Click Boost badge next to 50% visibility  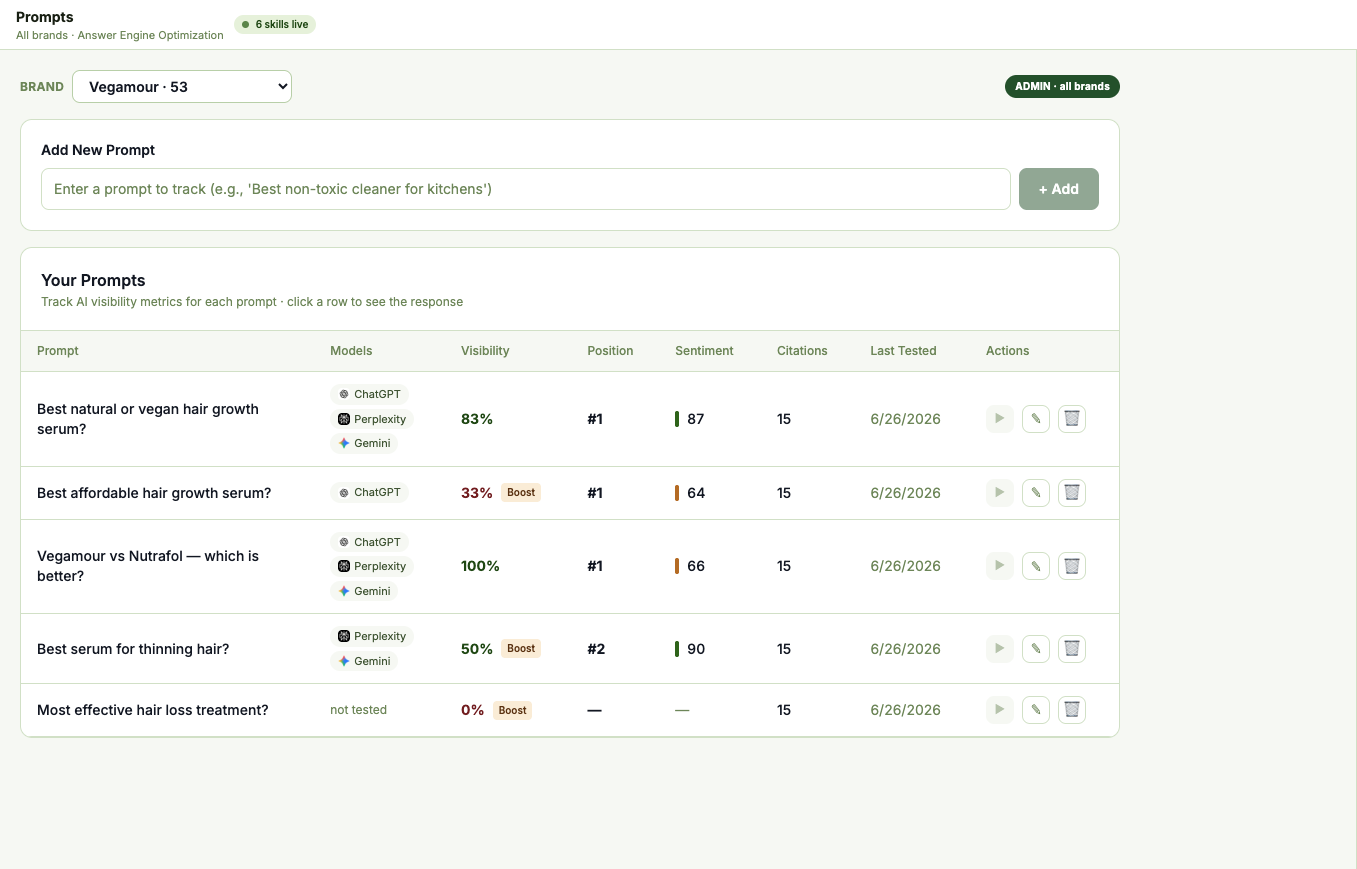coord(521,648)
